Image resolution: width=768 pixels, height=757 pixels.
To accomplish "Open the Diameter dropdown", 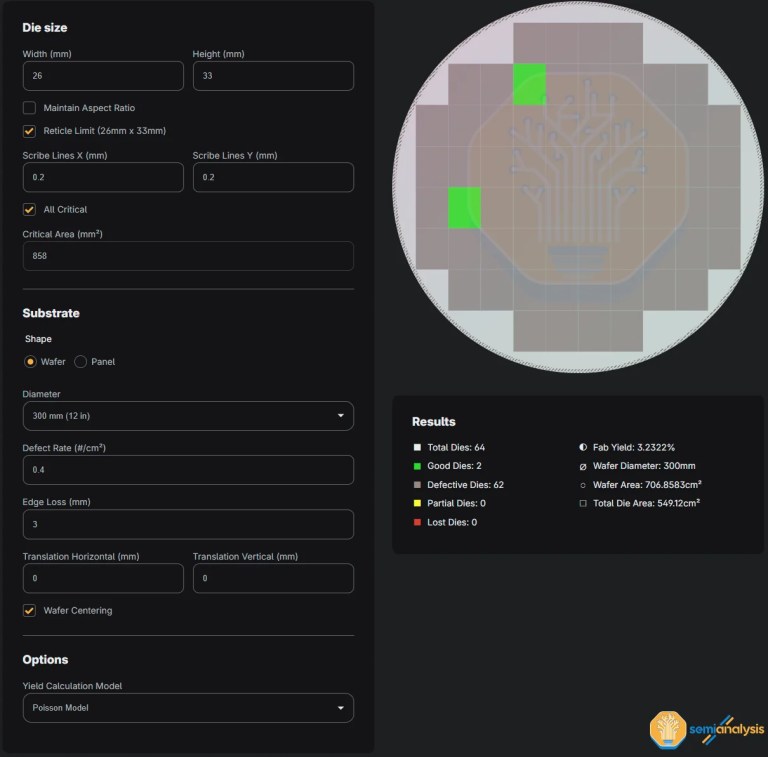I will (x=188, y=415).
